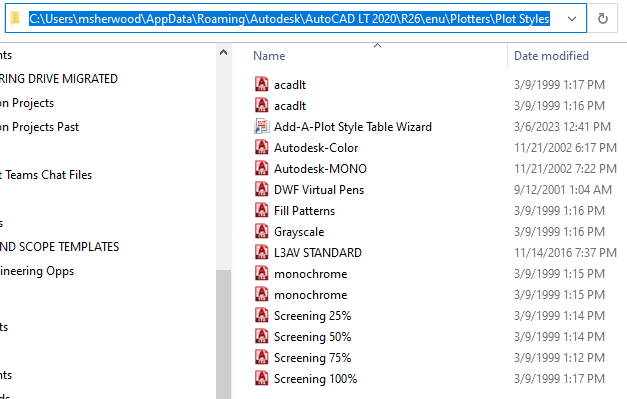Select the Autodesk-MONO file name

point(320,169)
